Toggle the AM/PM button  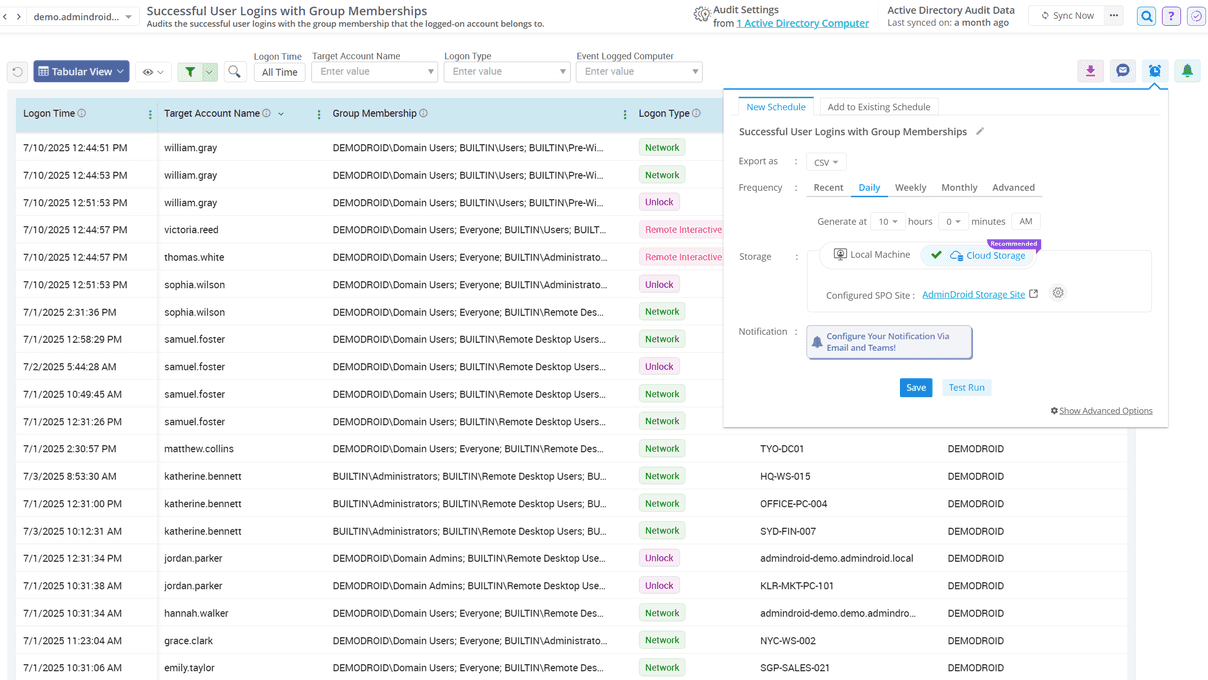click(1026, 222)
